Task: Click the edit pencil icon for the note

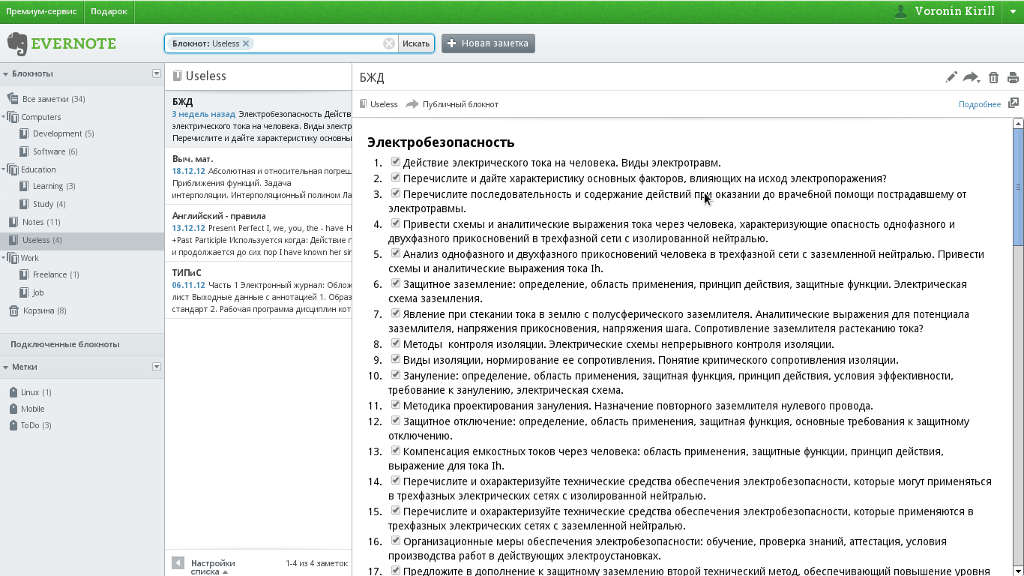Action: [x=951, y=77]
